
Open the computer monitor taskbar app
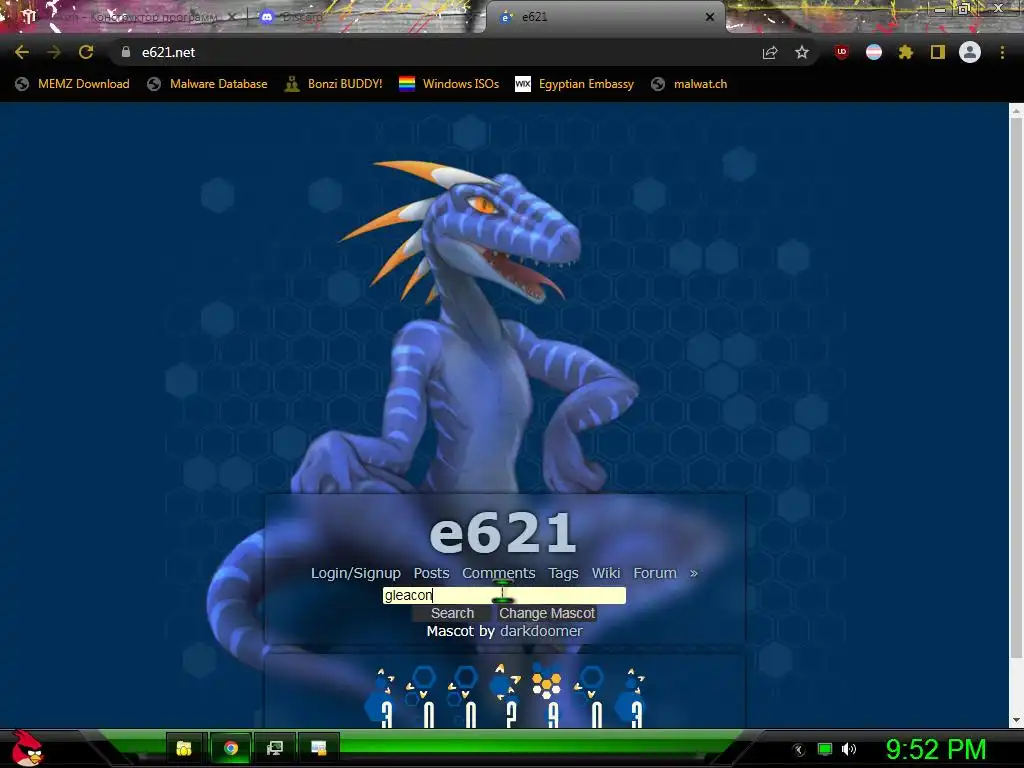tap(274, 748)
